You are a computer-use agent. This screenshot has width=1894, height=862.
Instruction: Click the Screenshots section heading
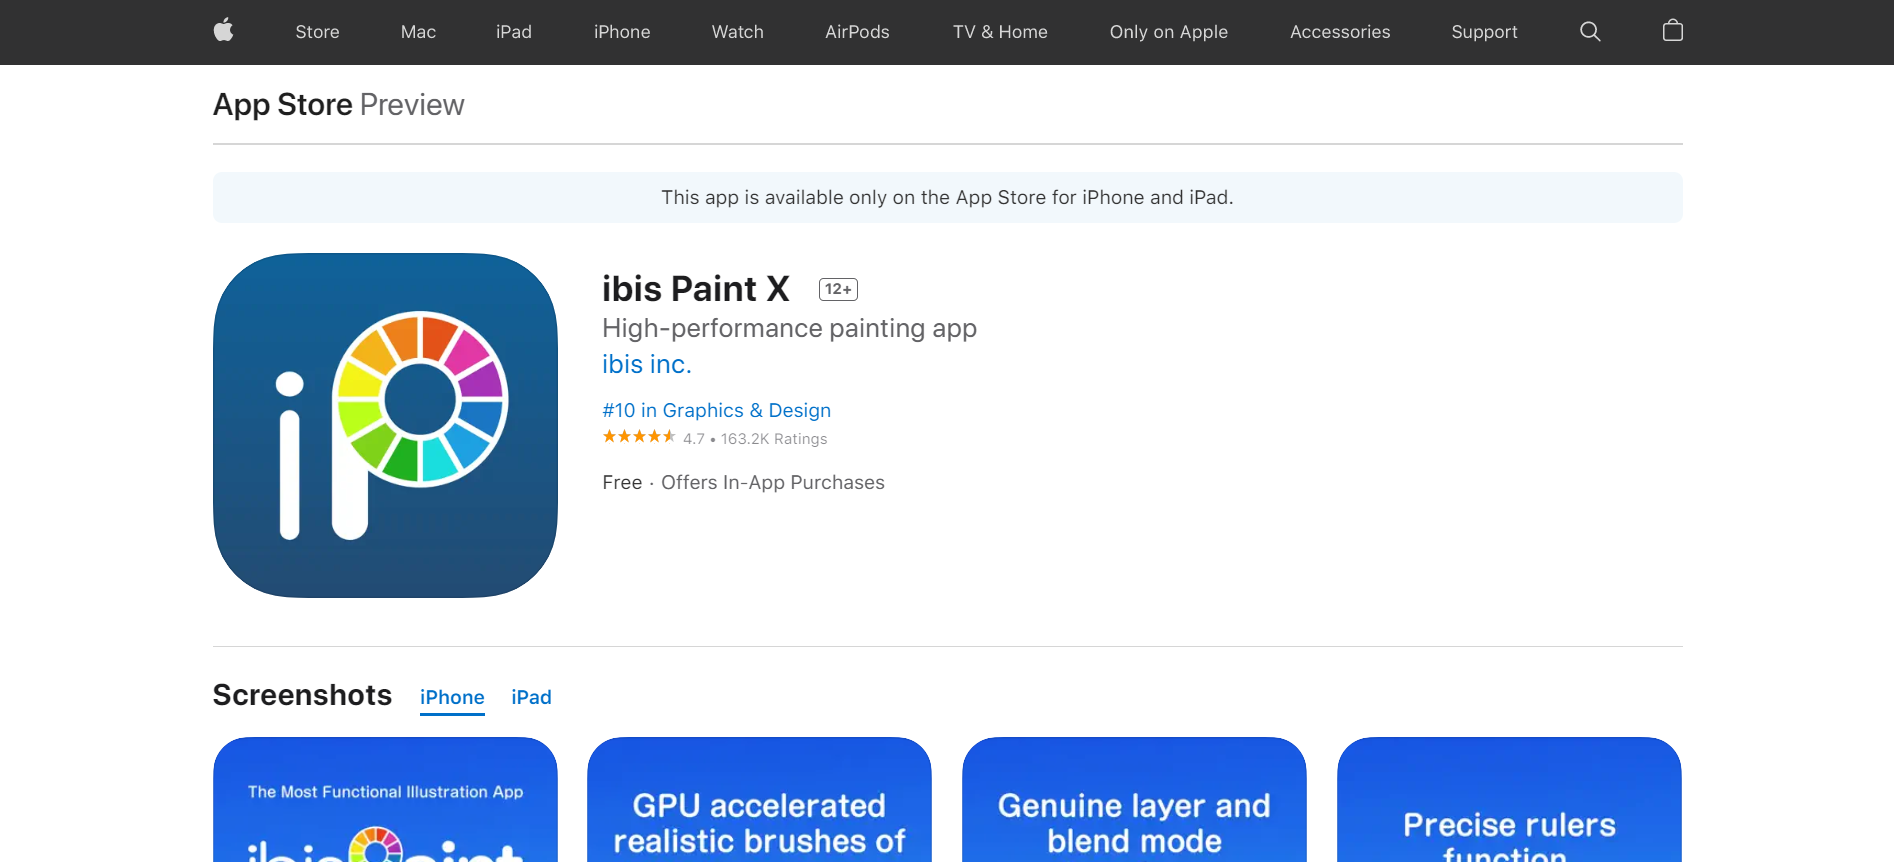coord(302,695)
